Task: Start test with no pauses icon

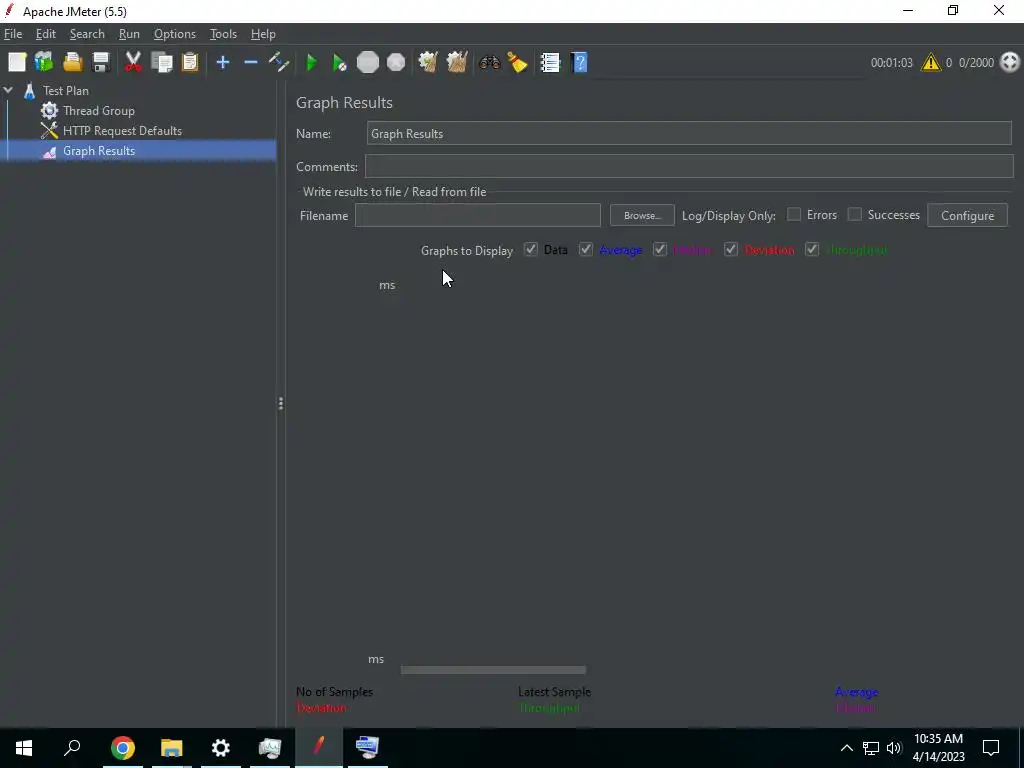Action: (339, 63)
